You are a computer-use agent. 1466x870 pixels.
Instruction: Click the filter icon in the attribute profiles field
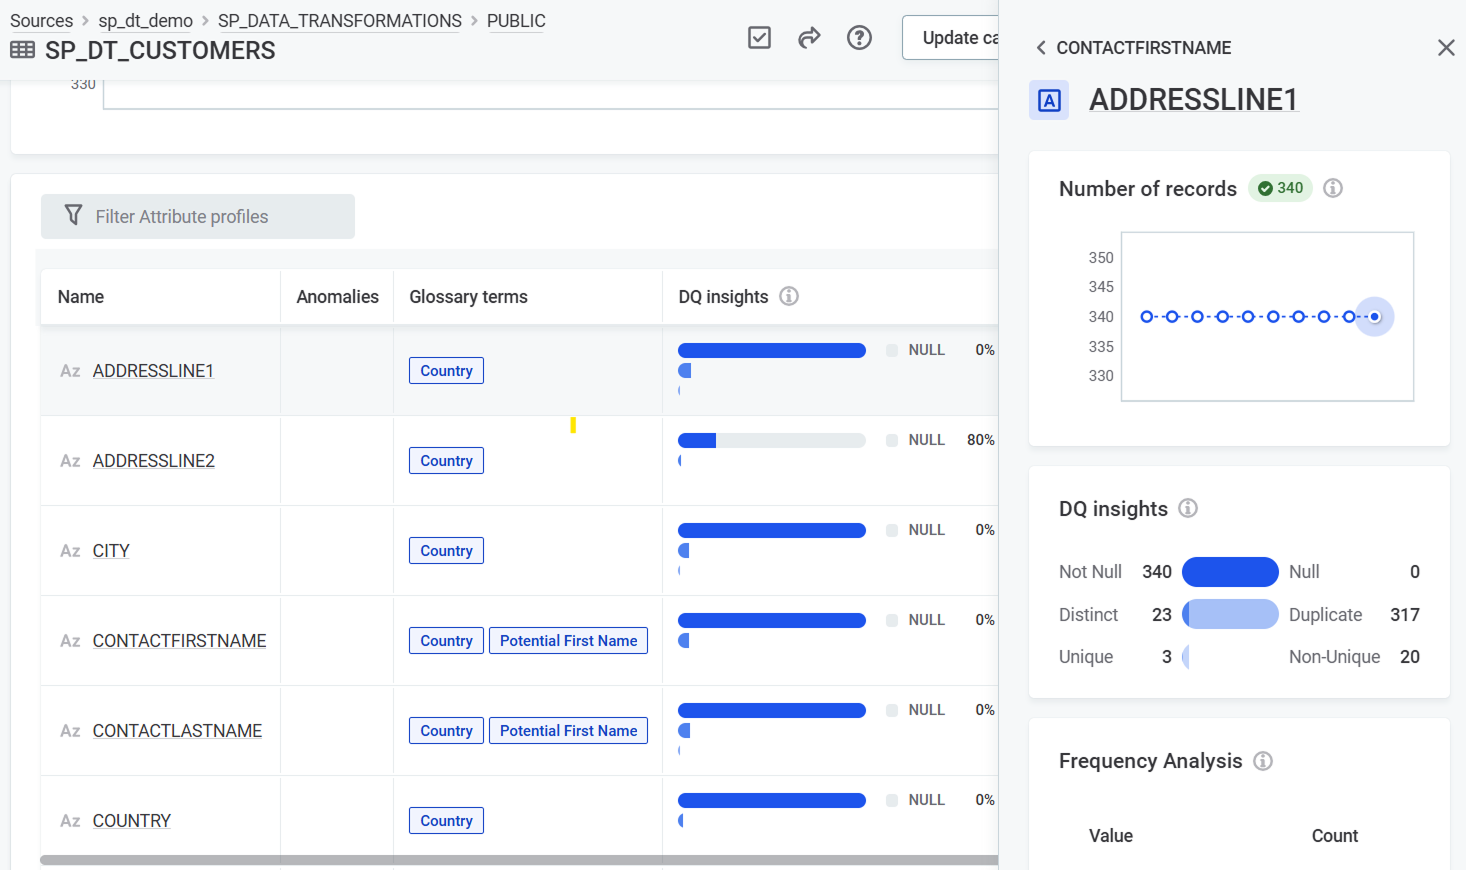(x=73, y=215)
